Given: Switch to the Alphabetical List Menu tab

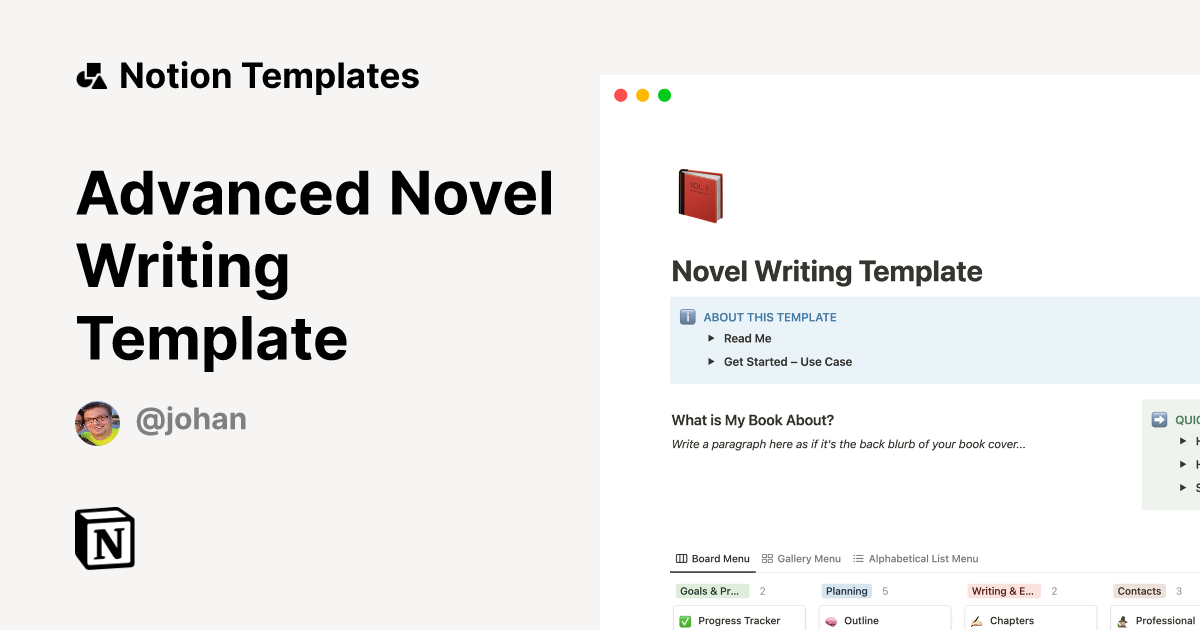Looking at the screenshot, I should 915,559.
